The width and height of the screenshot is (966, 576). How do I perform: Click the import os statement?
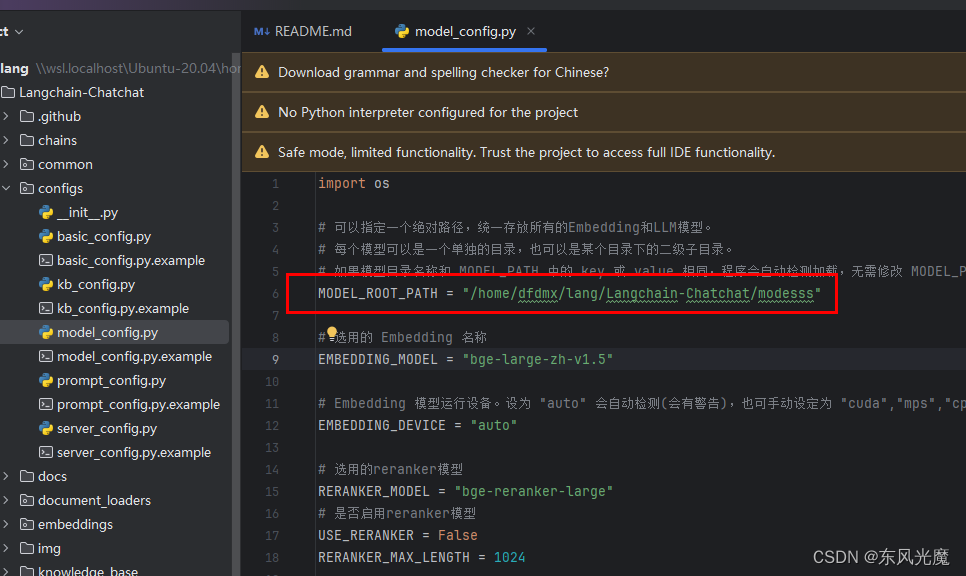[354, 183]
